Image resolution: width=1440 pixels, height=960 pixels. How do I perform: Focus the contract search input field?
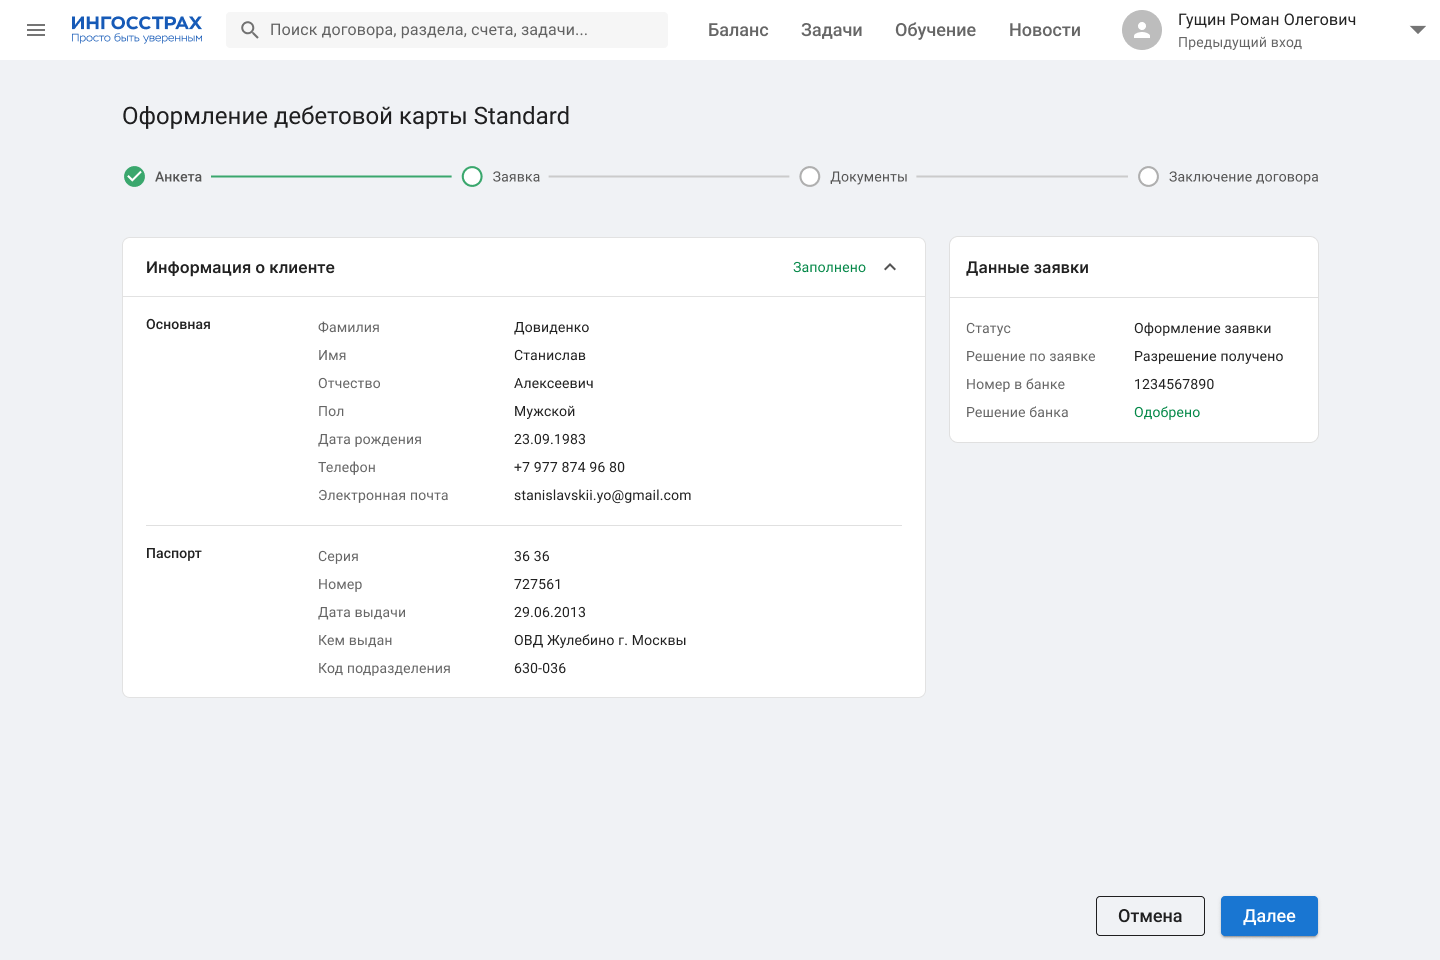[460, 30]
